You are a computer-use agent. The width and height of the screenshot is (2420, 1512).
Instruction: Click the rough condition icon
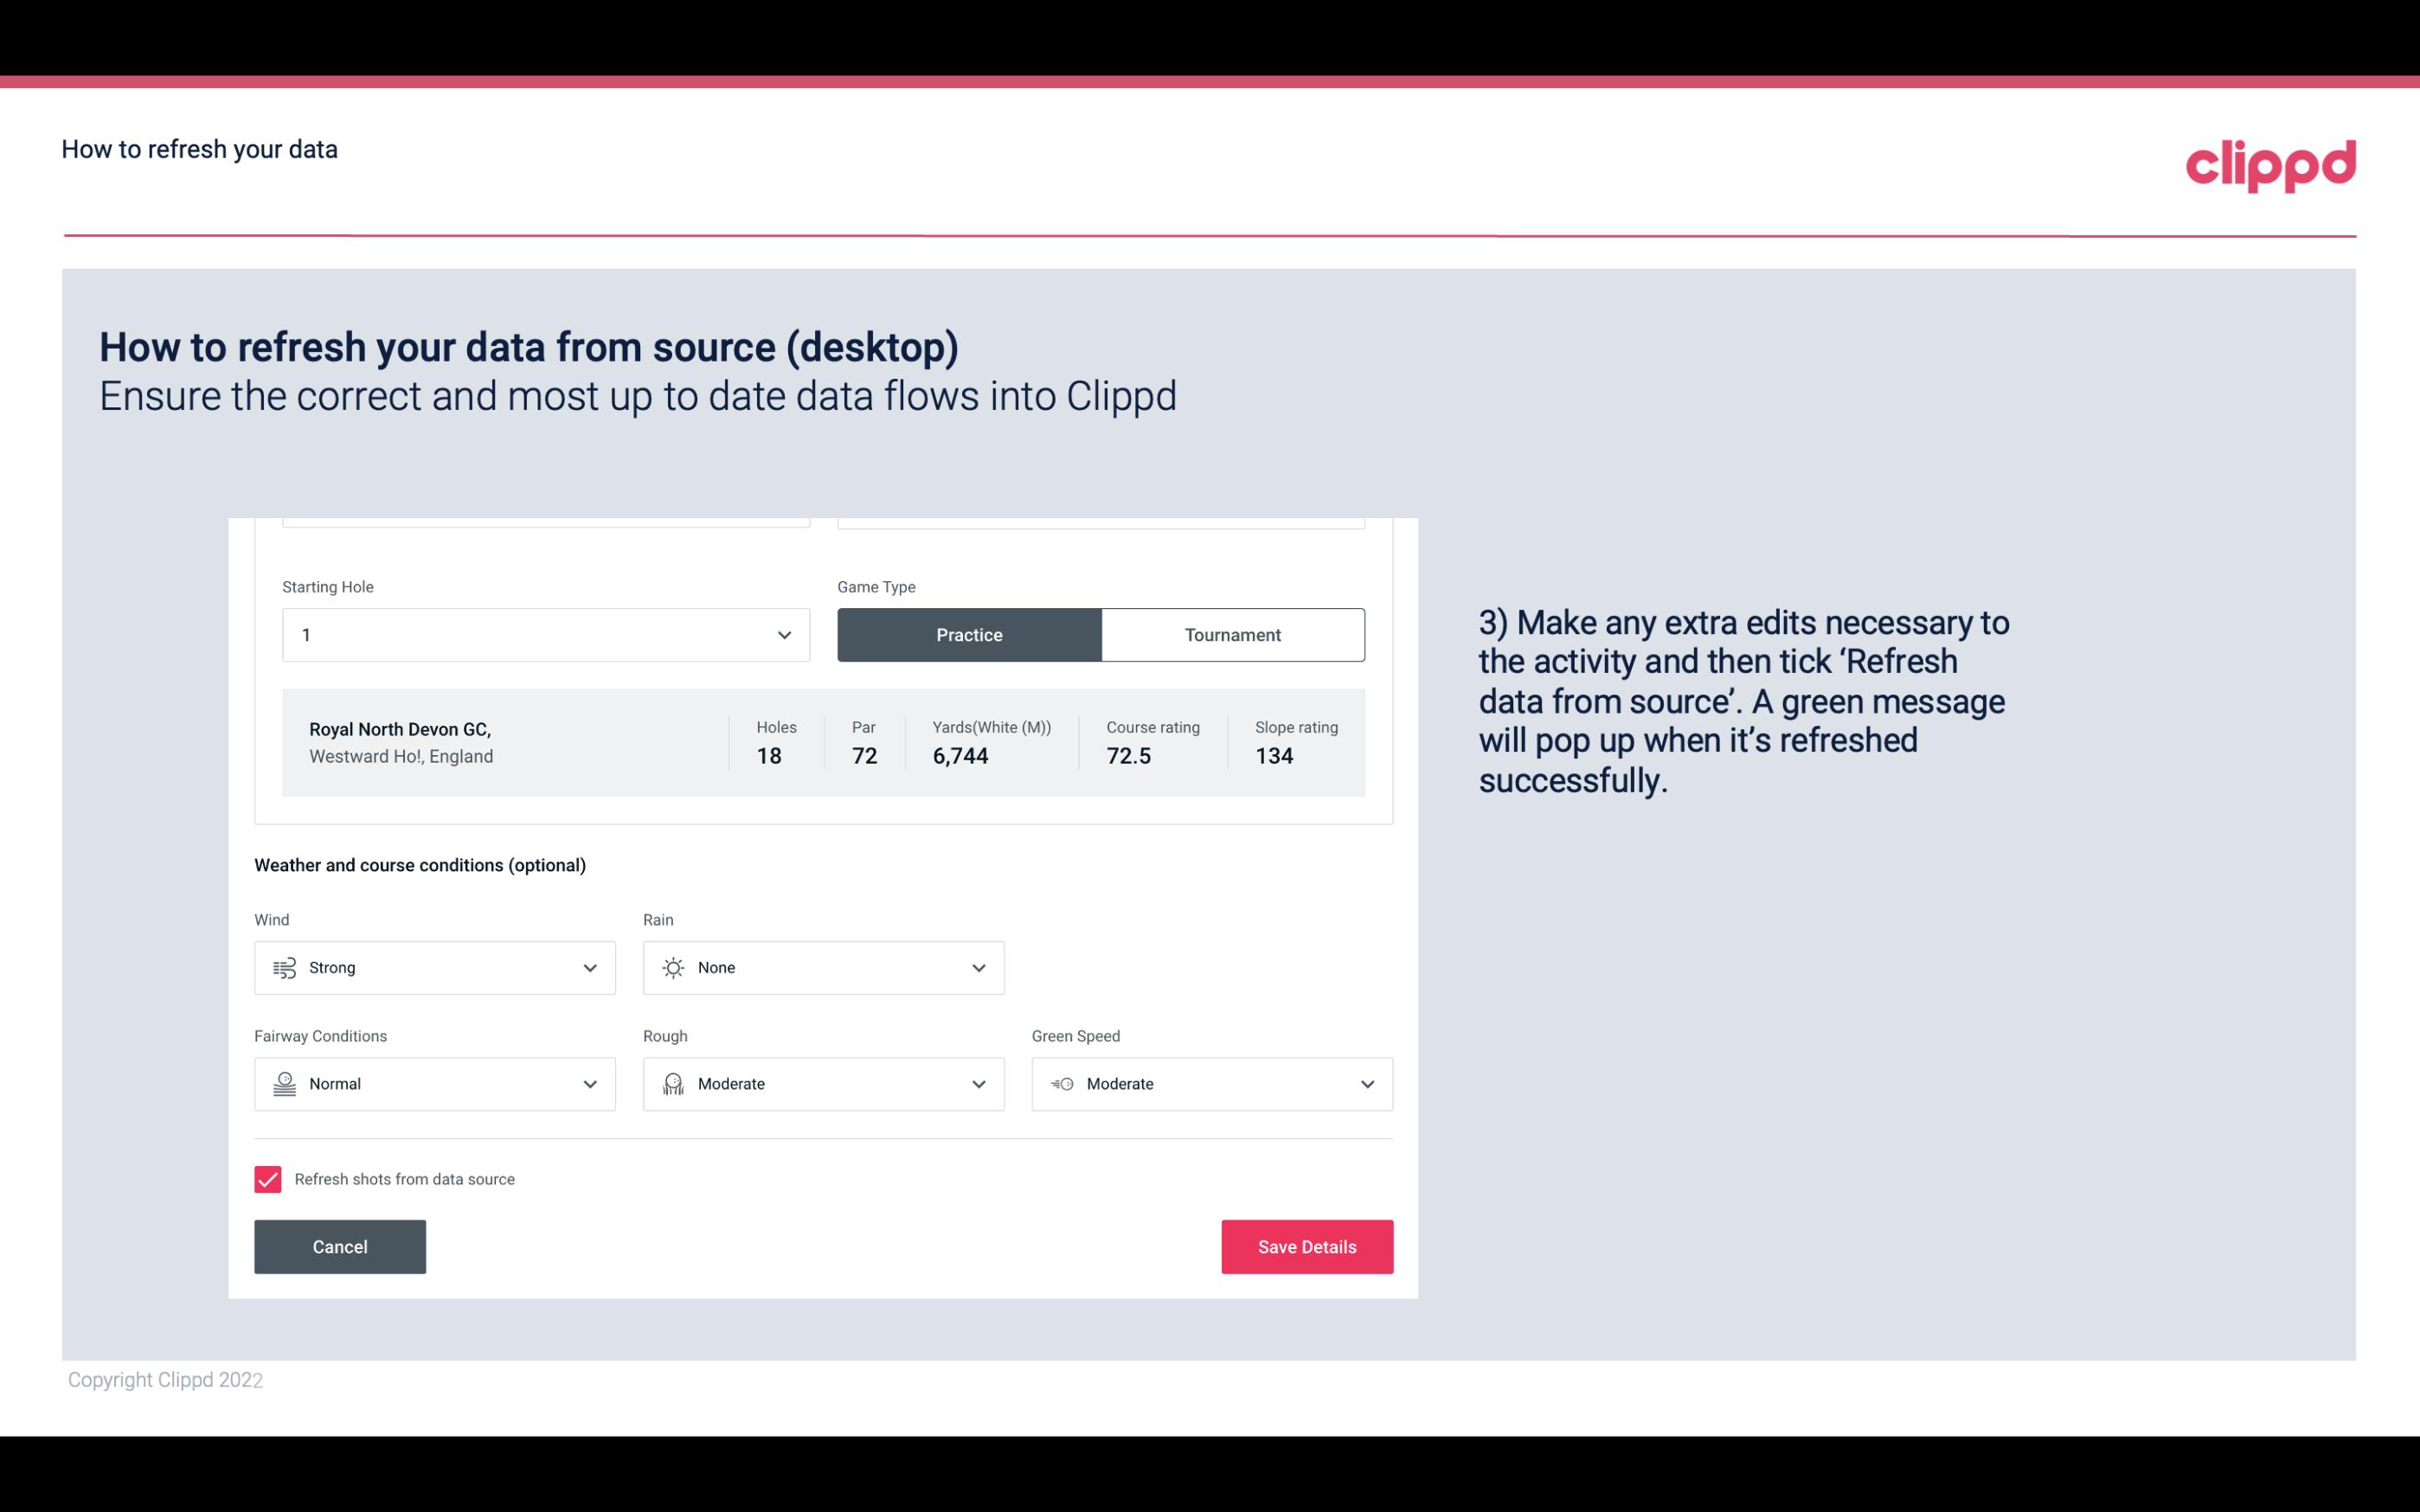pos(672,1084)
